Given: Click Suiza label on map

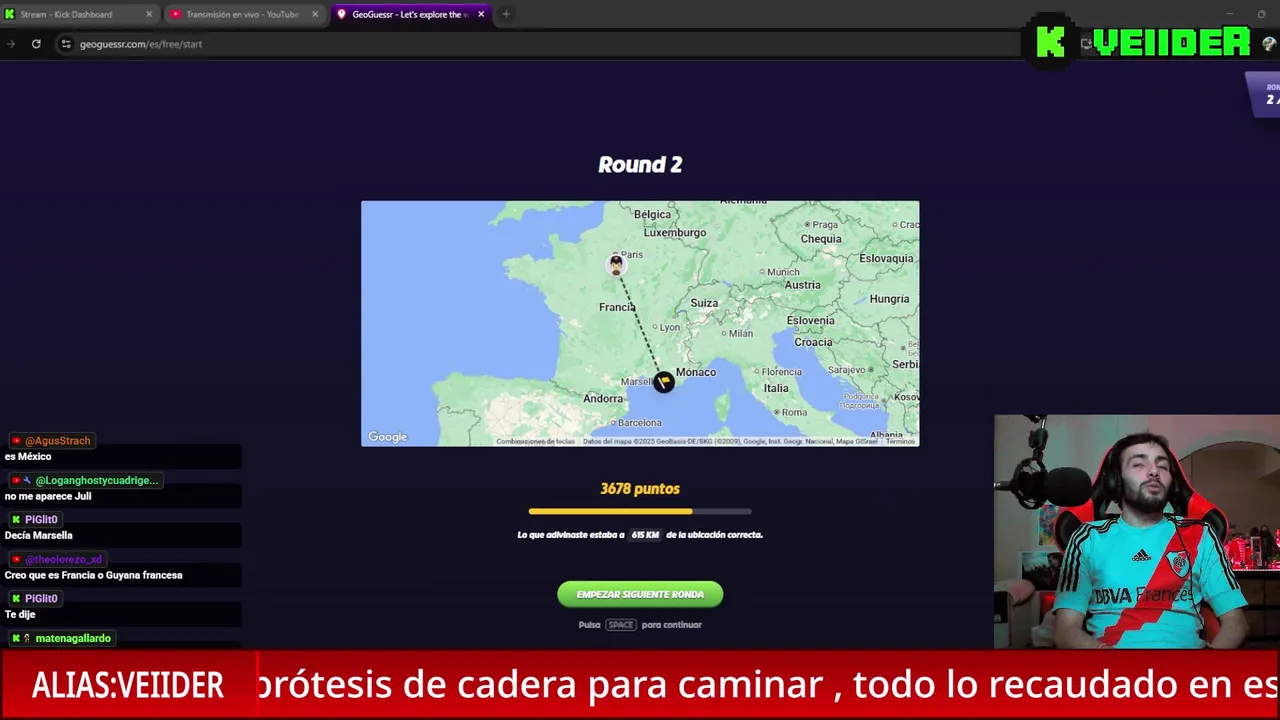Looking at the screenshot, I should (704, 303).
